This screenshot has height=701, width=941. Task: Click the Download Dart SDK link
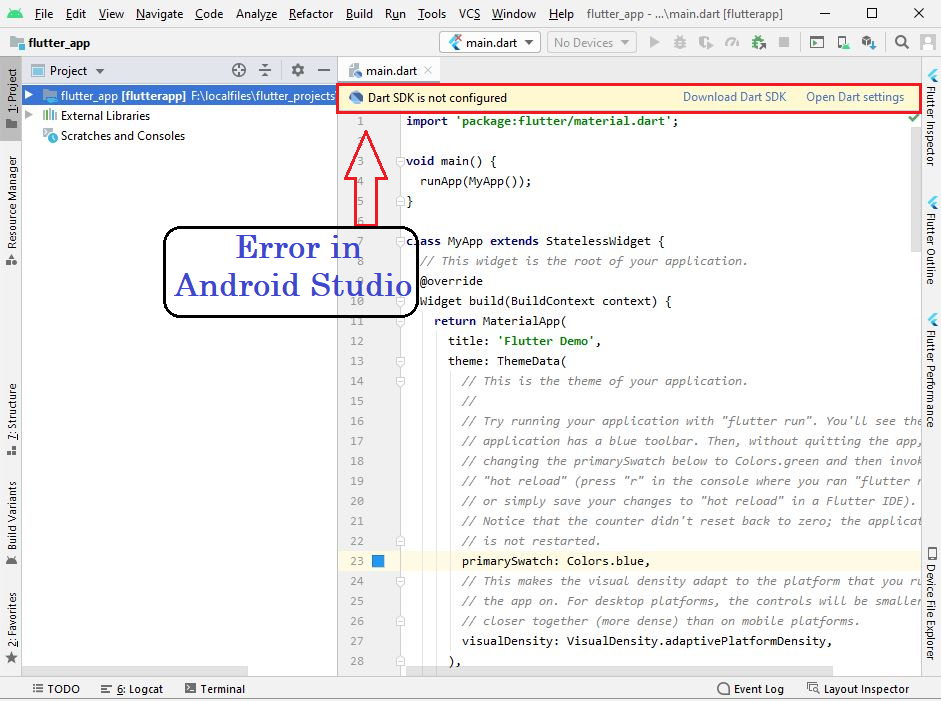[x=734, y=98]
